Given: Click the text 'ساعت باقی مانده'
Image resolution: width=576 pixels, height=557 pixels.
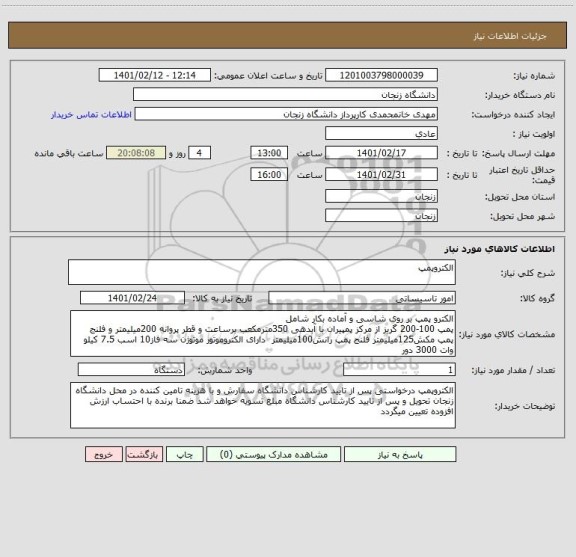Looking at the screenshot, I should click(x=69, y=153).
